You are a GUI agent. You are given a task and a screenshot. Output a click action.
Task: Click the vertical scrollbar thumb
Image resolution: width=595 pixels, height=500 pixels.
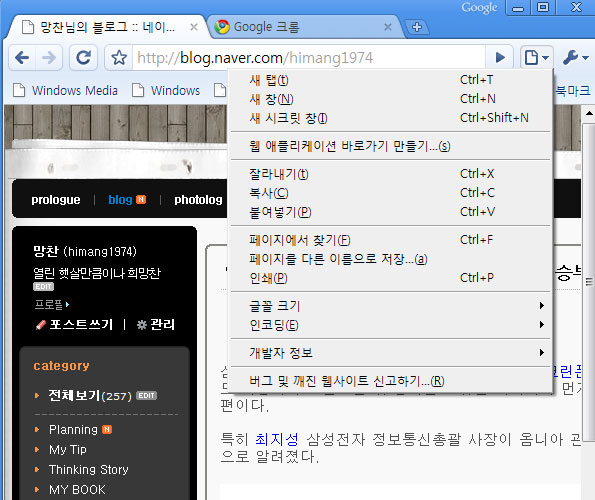coord(589,281)
